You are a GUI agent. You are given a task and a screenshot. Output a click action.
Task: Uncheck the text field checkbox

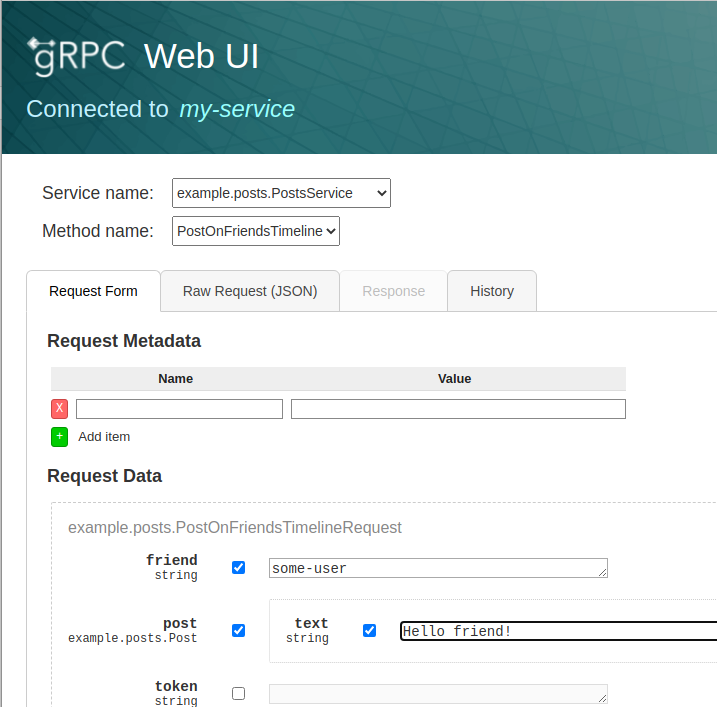click(x=369, y=631)
